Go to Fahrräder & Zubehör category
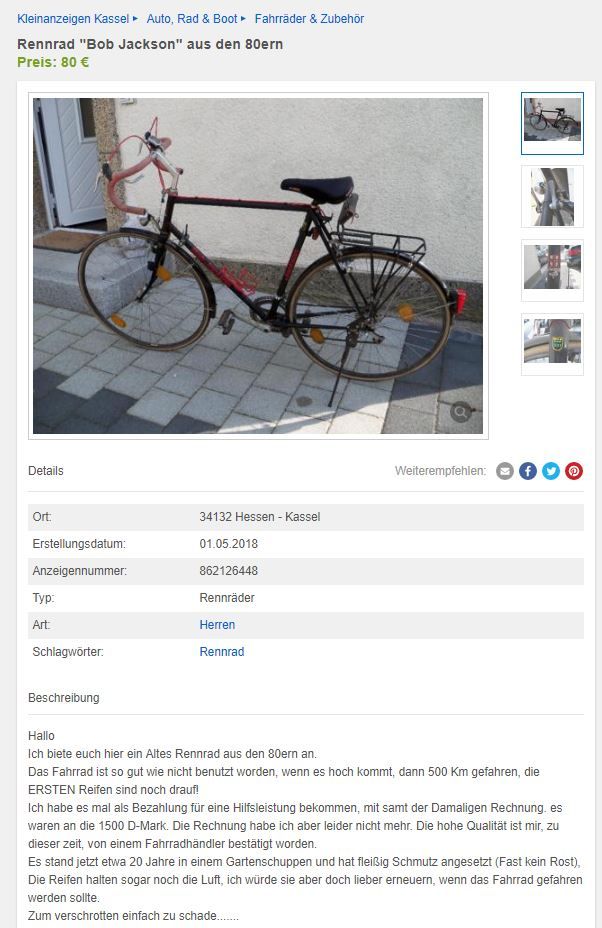 click(x=309, y=19)
